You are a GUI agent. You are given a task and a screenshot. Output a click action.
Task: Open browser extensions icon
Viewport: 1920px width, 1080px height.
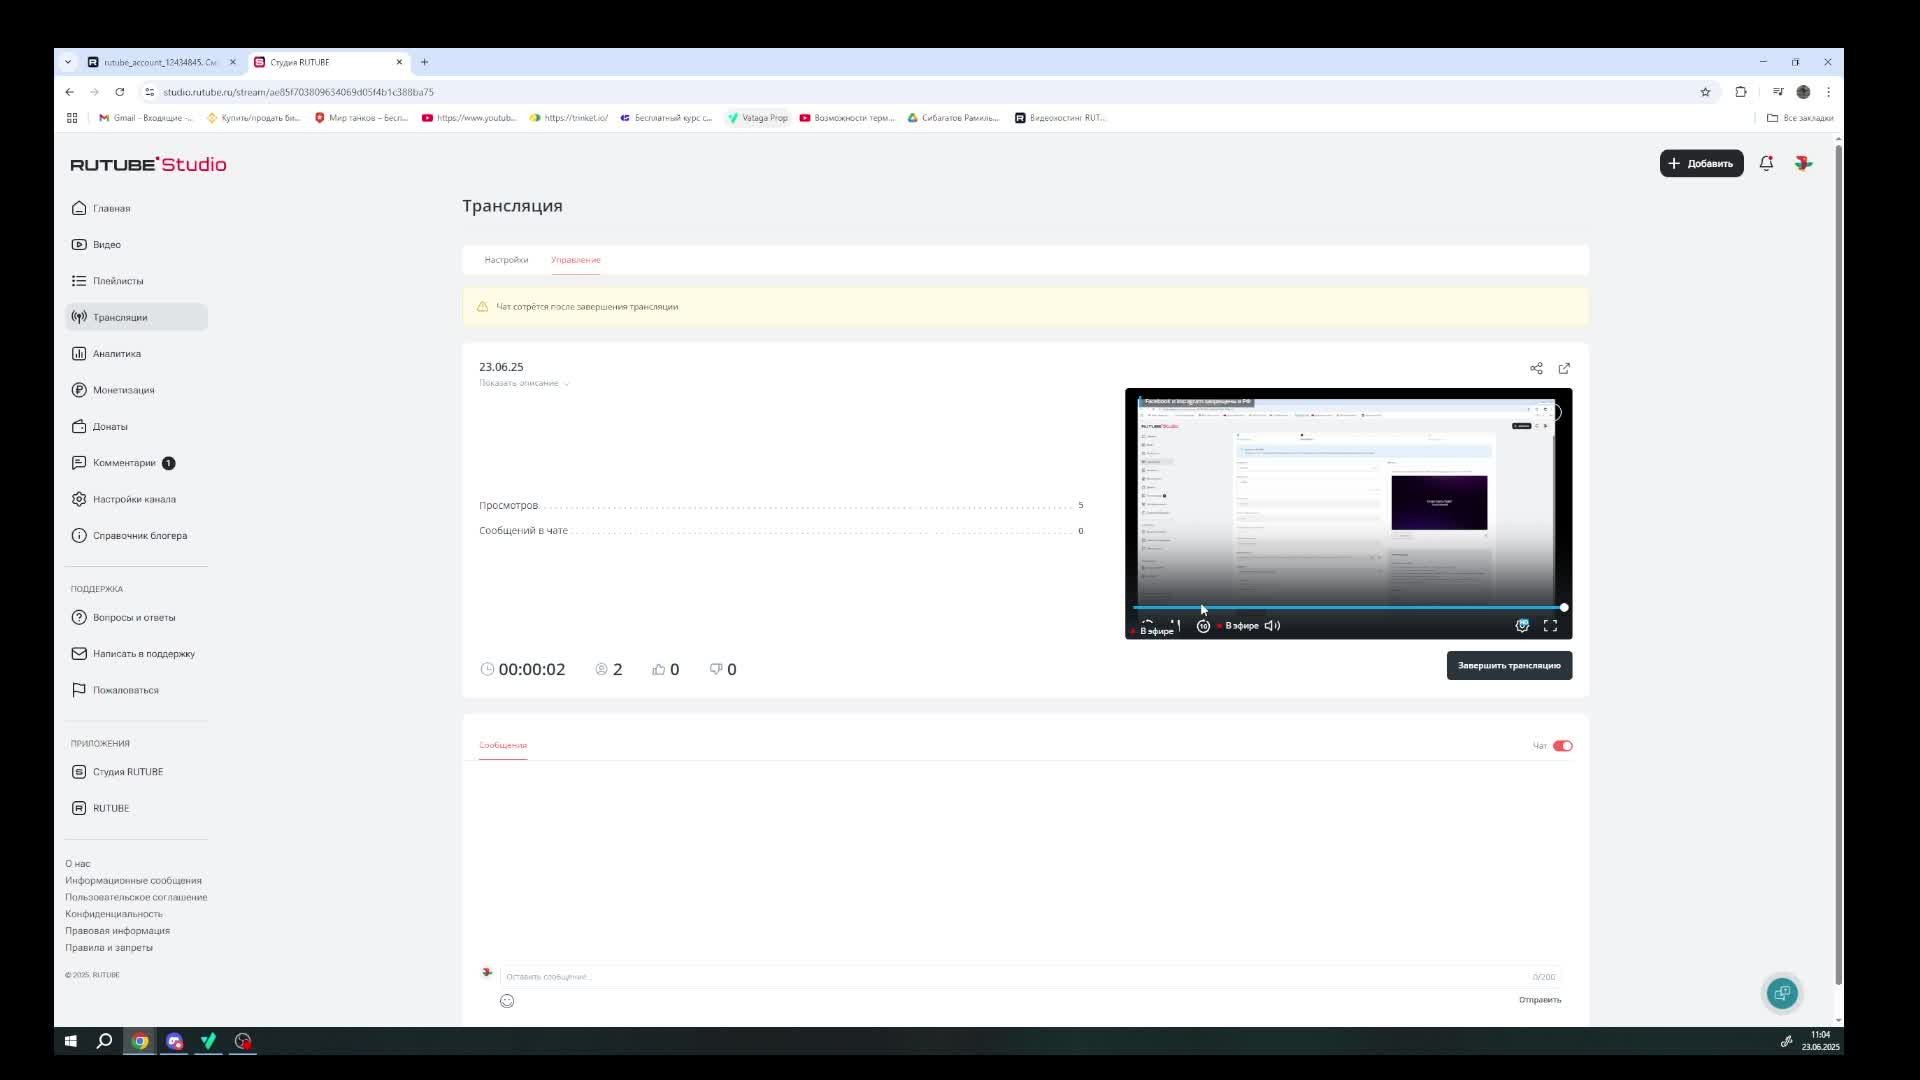[1741, 92]
